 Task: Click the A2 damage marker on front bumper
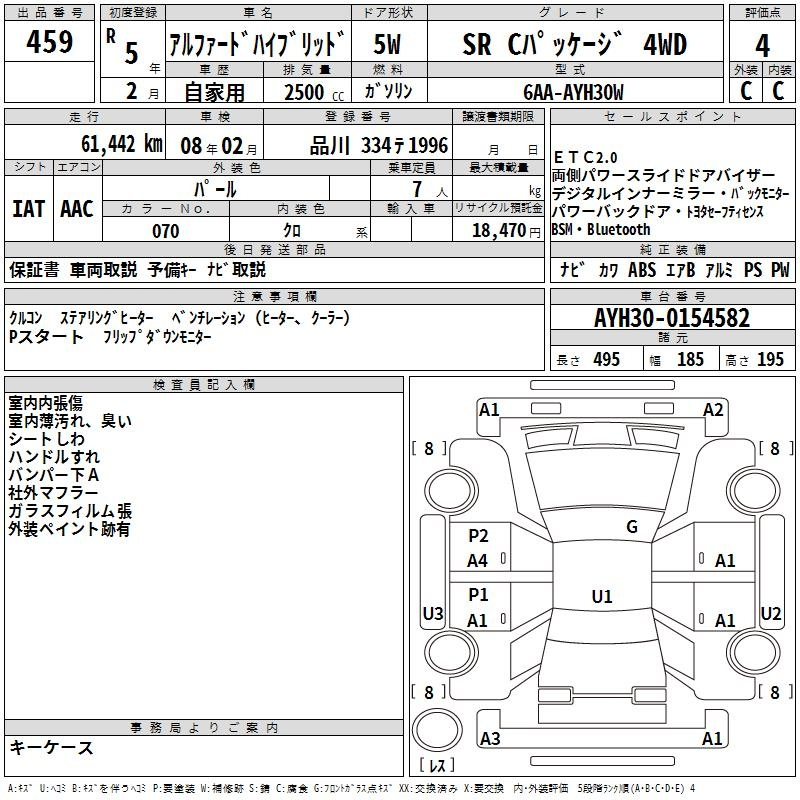tap(713, 409)
